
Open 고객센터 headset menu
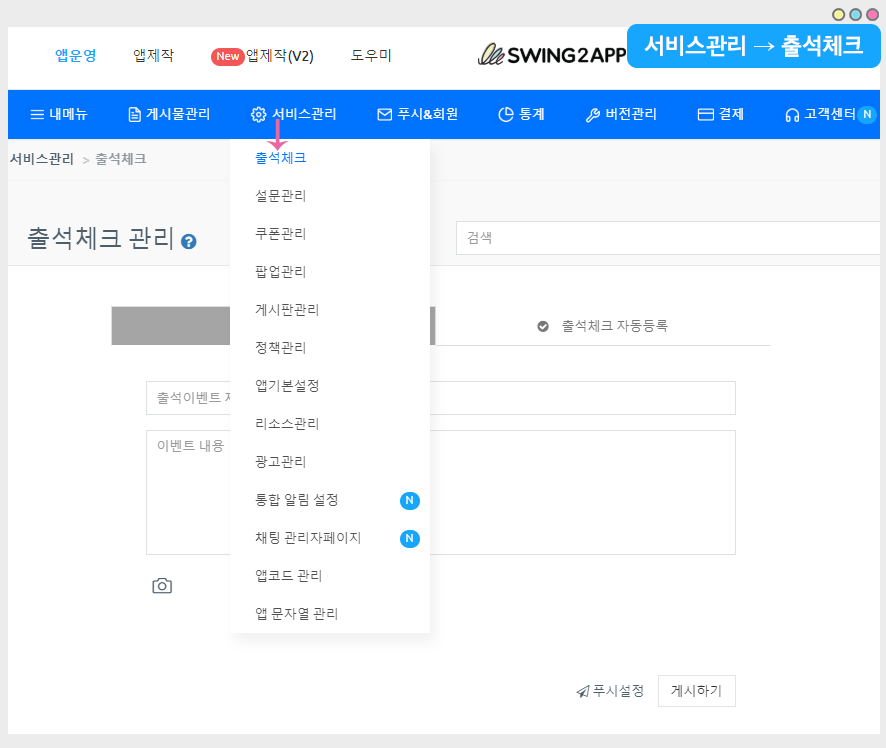pos(820,114)
